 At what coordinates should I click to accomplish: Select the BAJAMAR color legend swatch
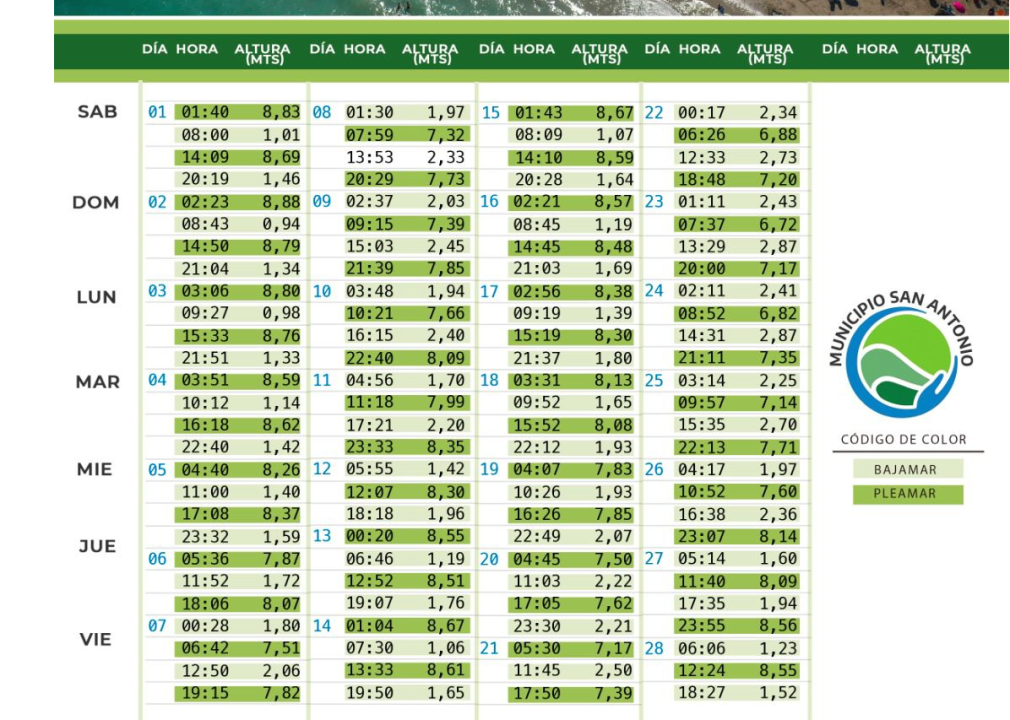click(907, 469)
